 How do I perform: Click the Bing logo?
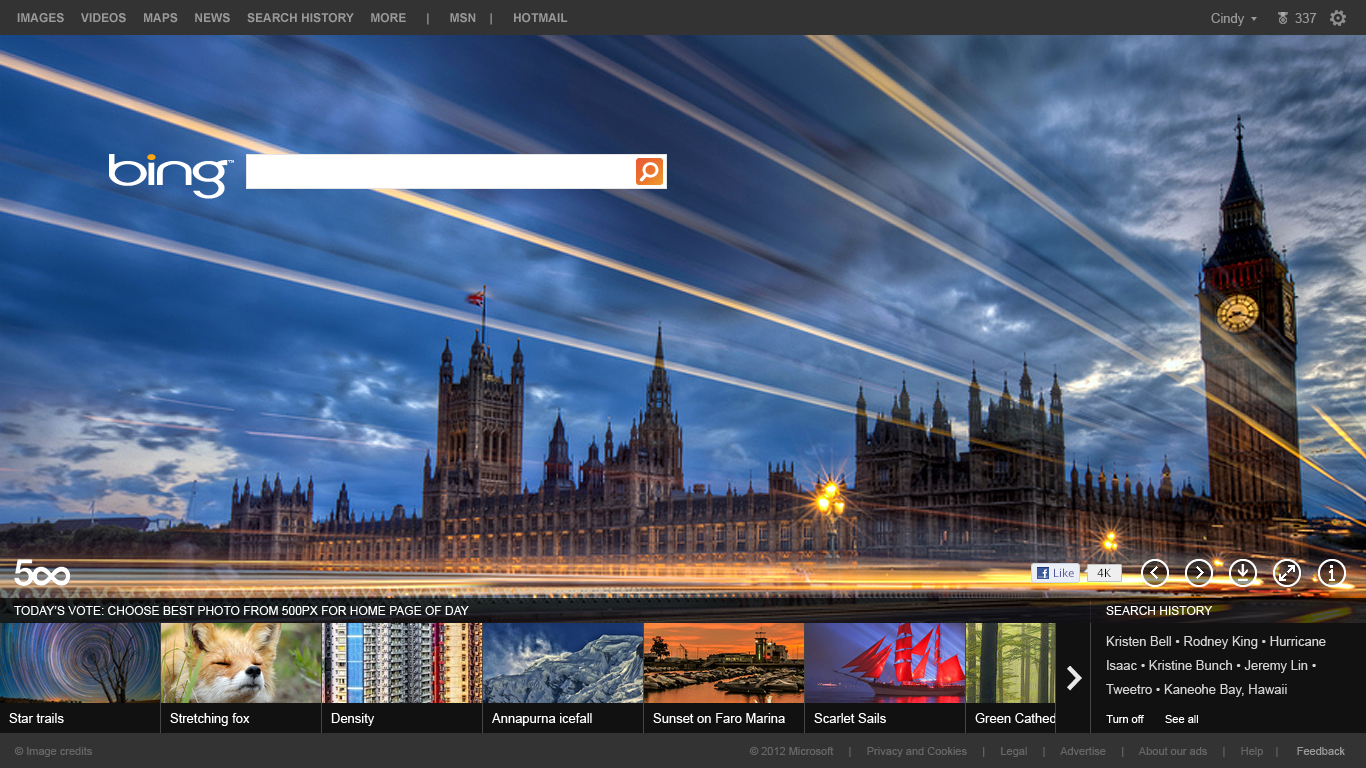tap(170, 175)
